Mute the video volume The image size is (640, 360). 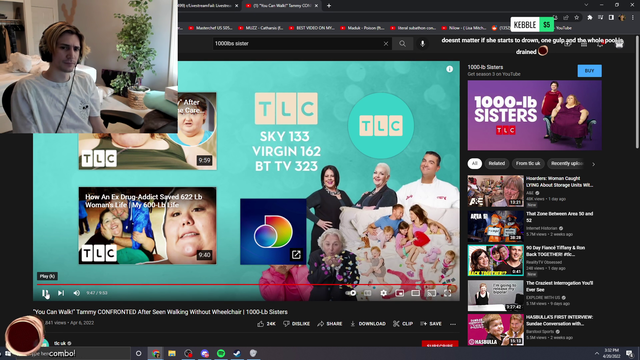76,293
